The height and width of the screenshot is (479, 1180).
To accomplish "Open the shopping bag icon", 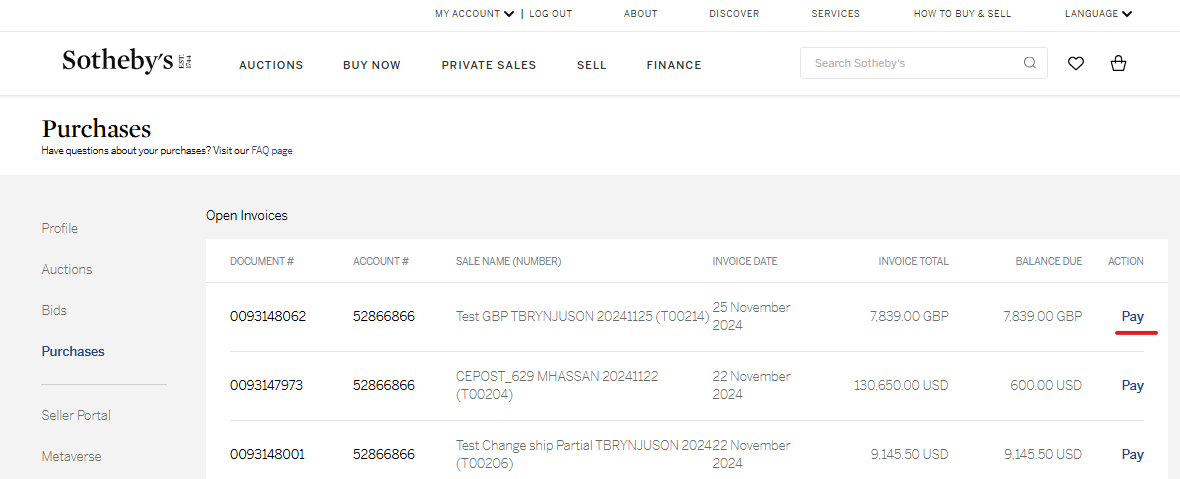I will coord(1118,63).
